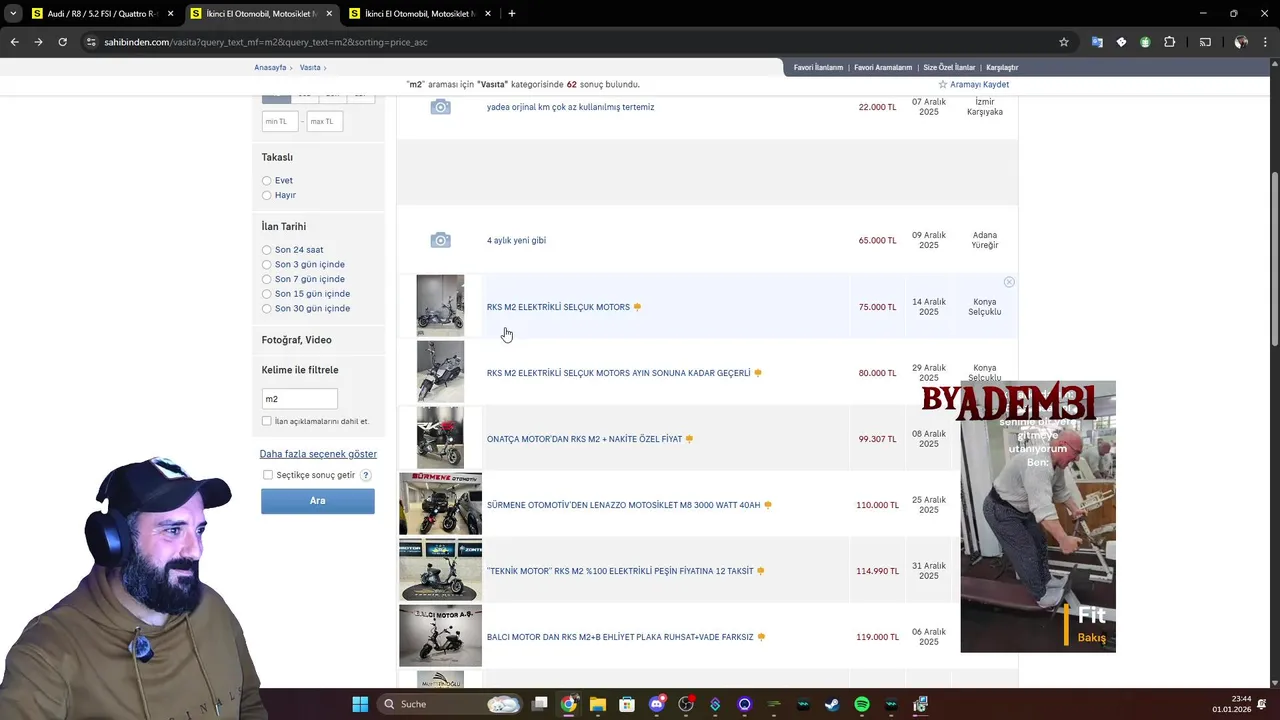Open help icon beside Seçtikçe sonuç getir

(x=366, y=475)
